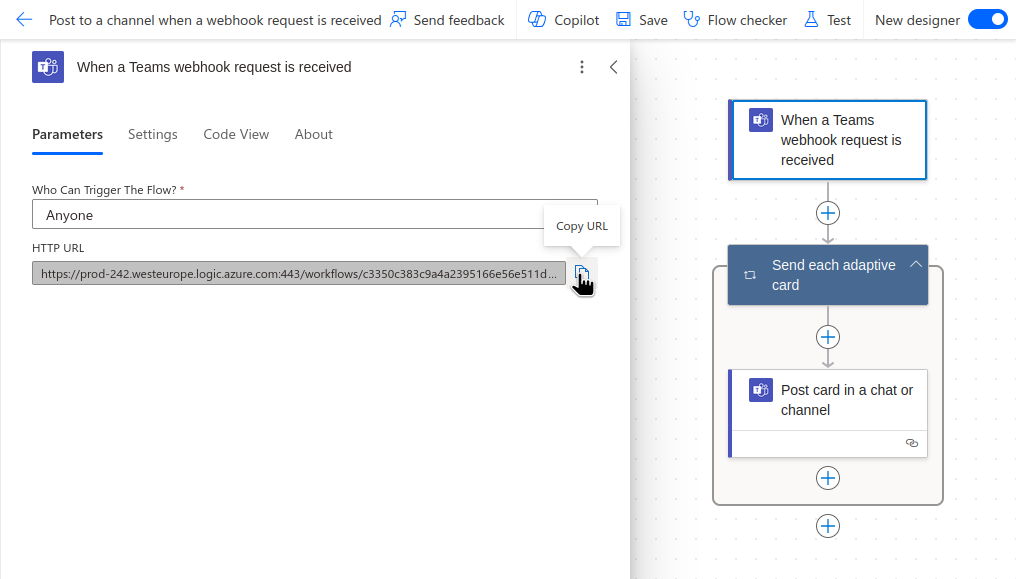Save the flow using the Save icon

click(641, 19)
